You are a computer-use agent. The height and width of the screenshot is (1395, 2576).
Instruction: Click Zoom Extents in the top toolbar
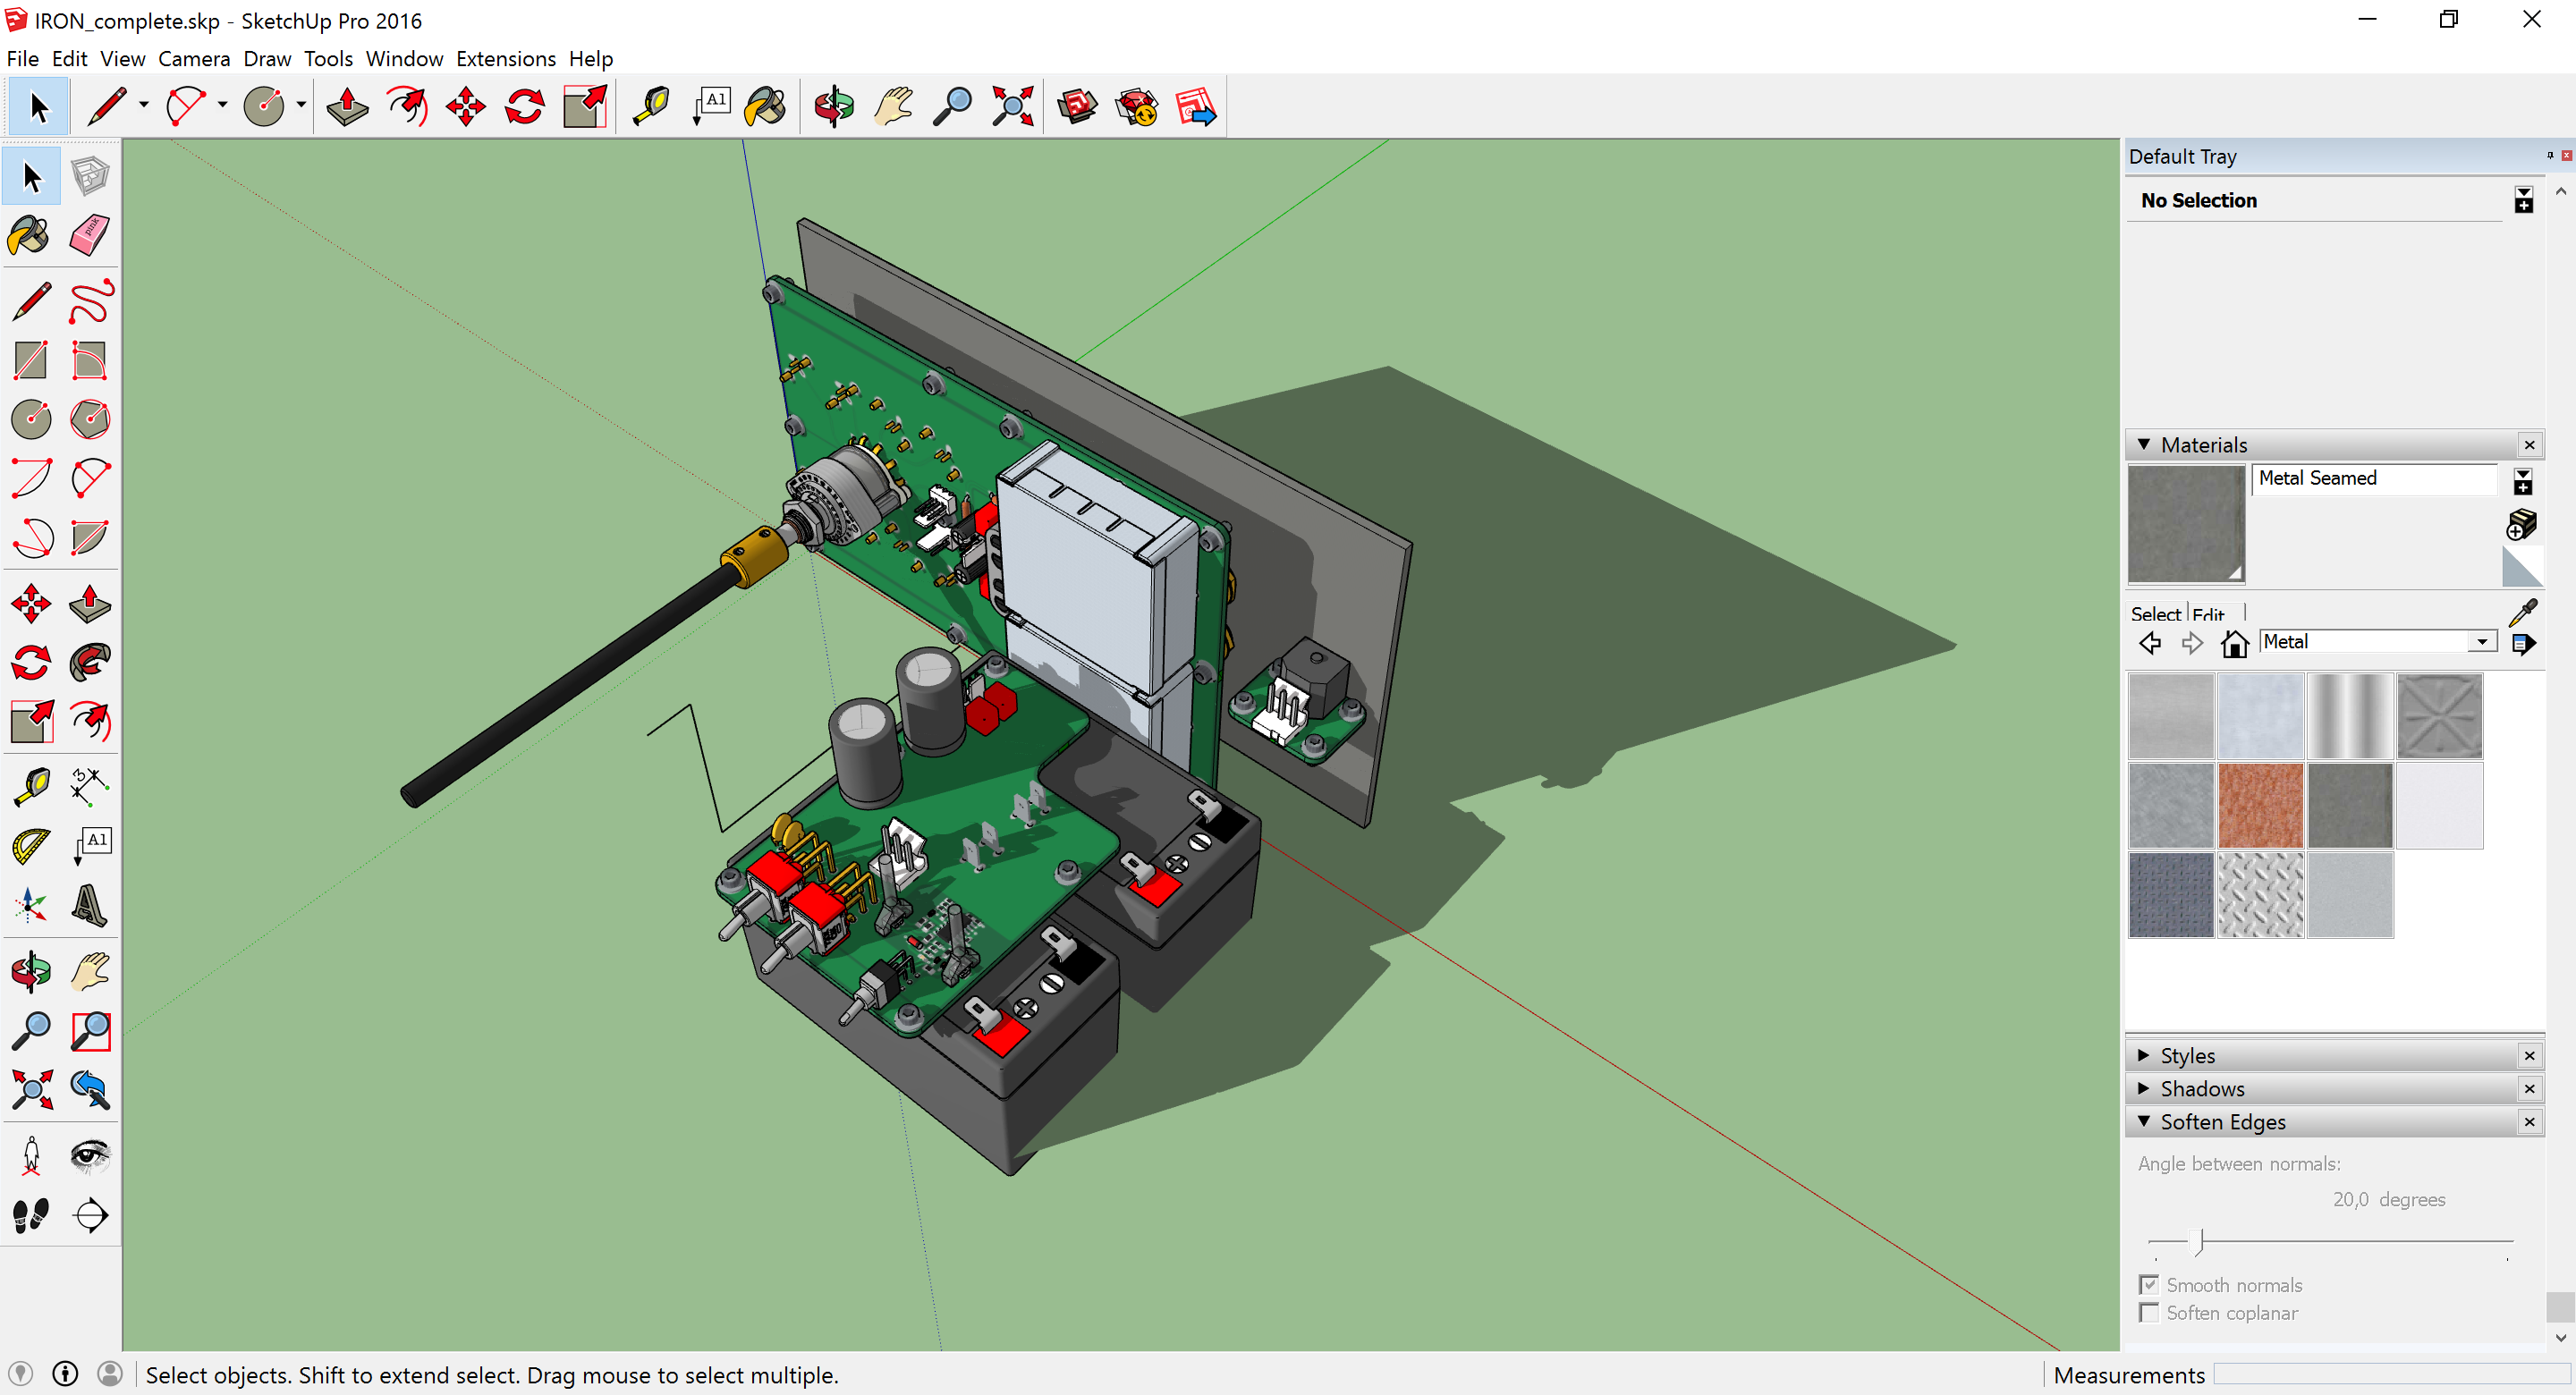click(x=1012, y=106)
